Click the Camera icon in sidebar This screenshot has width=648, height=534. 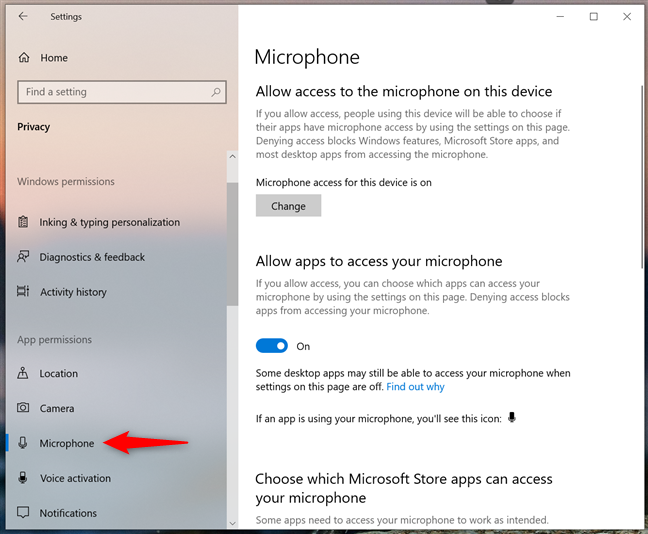23,408
